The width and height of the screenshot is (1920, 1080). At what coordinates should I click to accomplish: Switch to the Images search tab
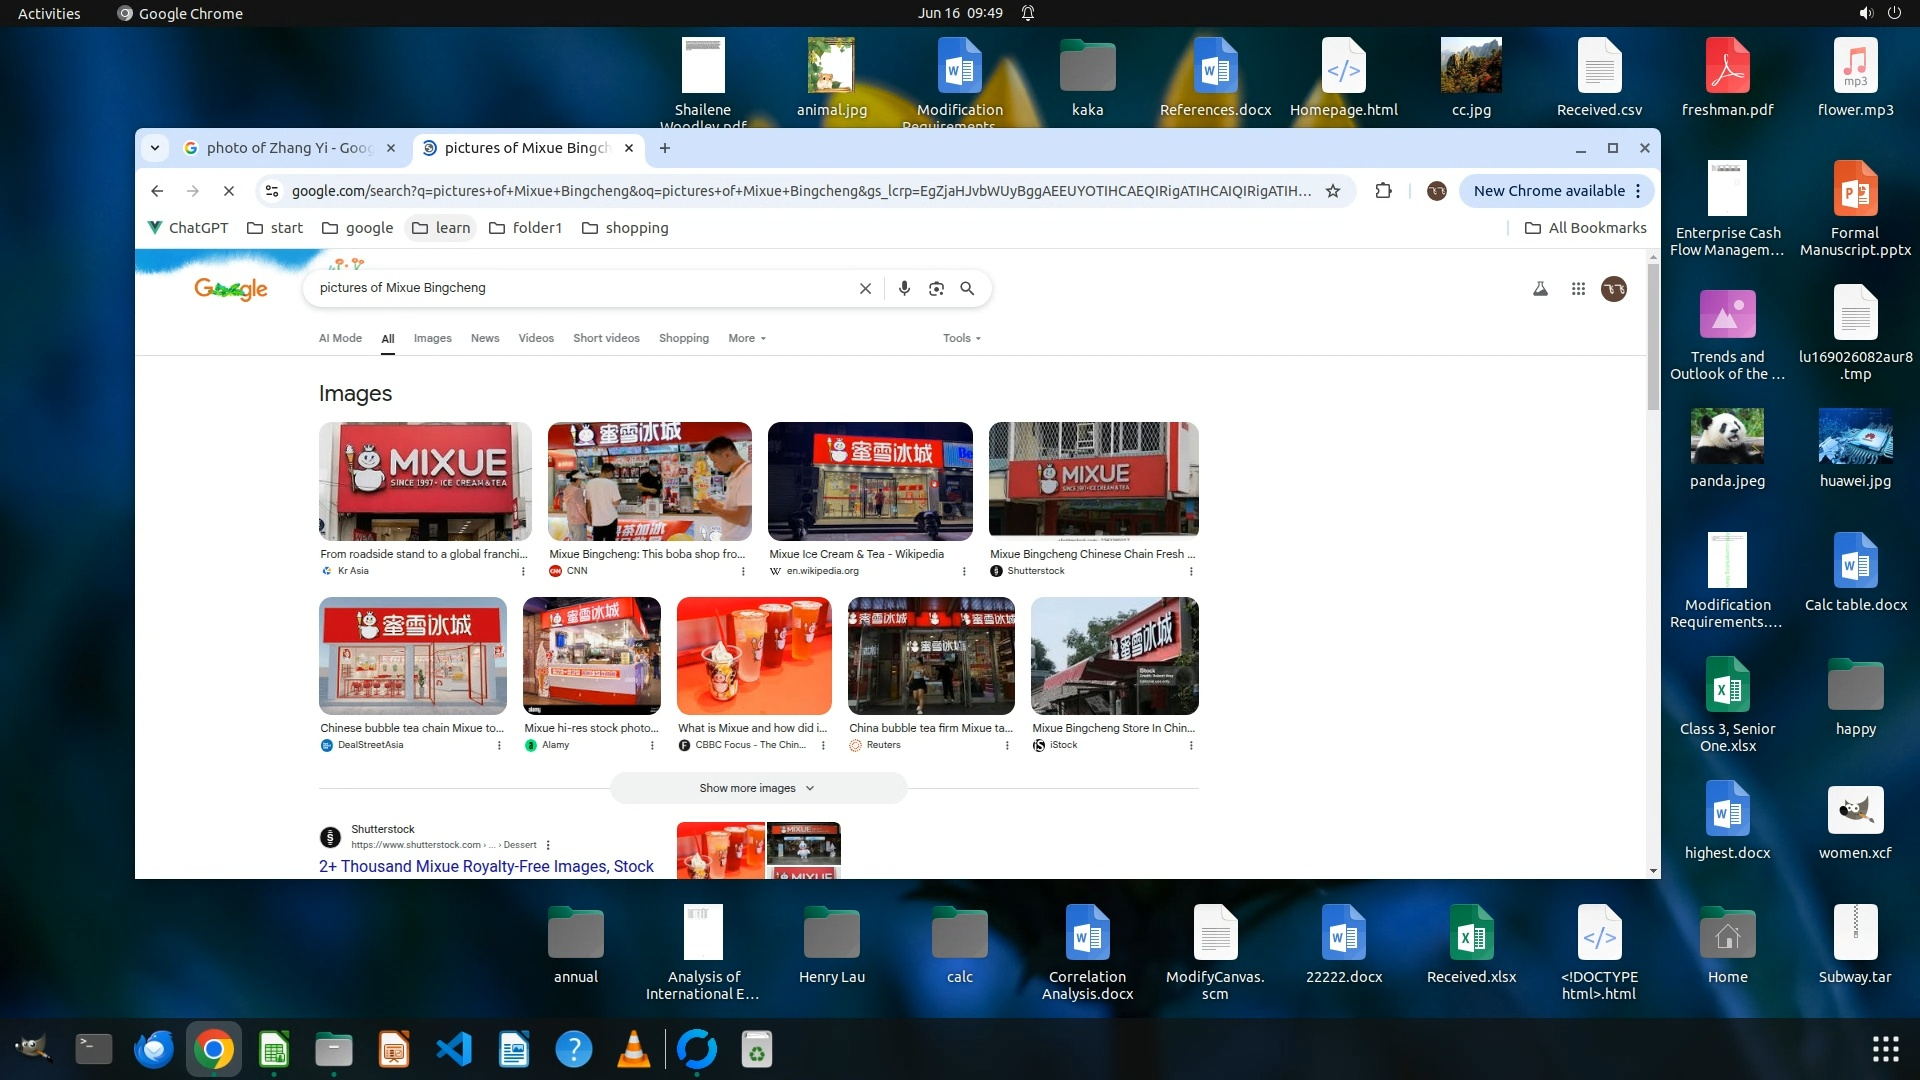pos(432,338)
